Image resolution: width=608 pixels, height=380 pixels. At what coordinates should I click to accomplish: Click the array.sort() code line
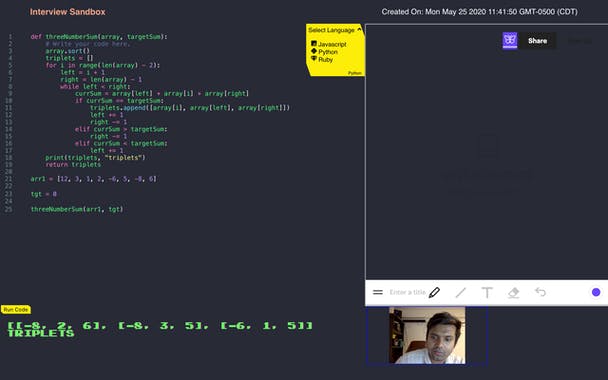67,51
